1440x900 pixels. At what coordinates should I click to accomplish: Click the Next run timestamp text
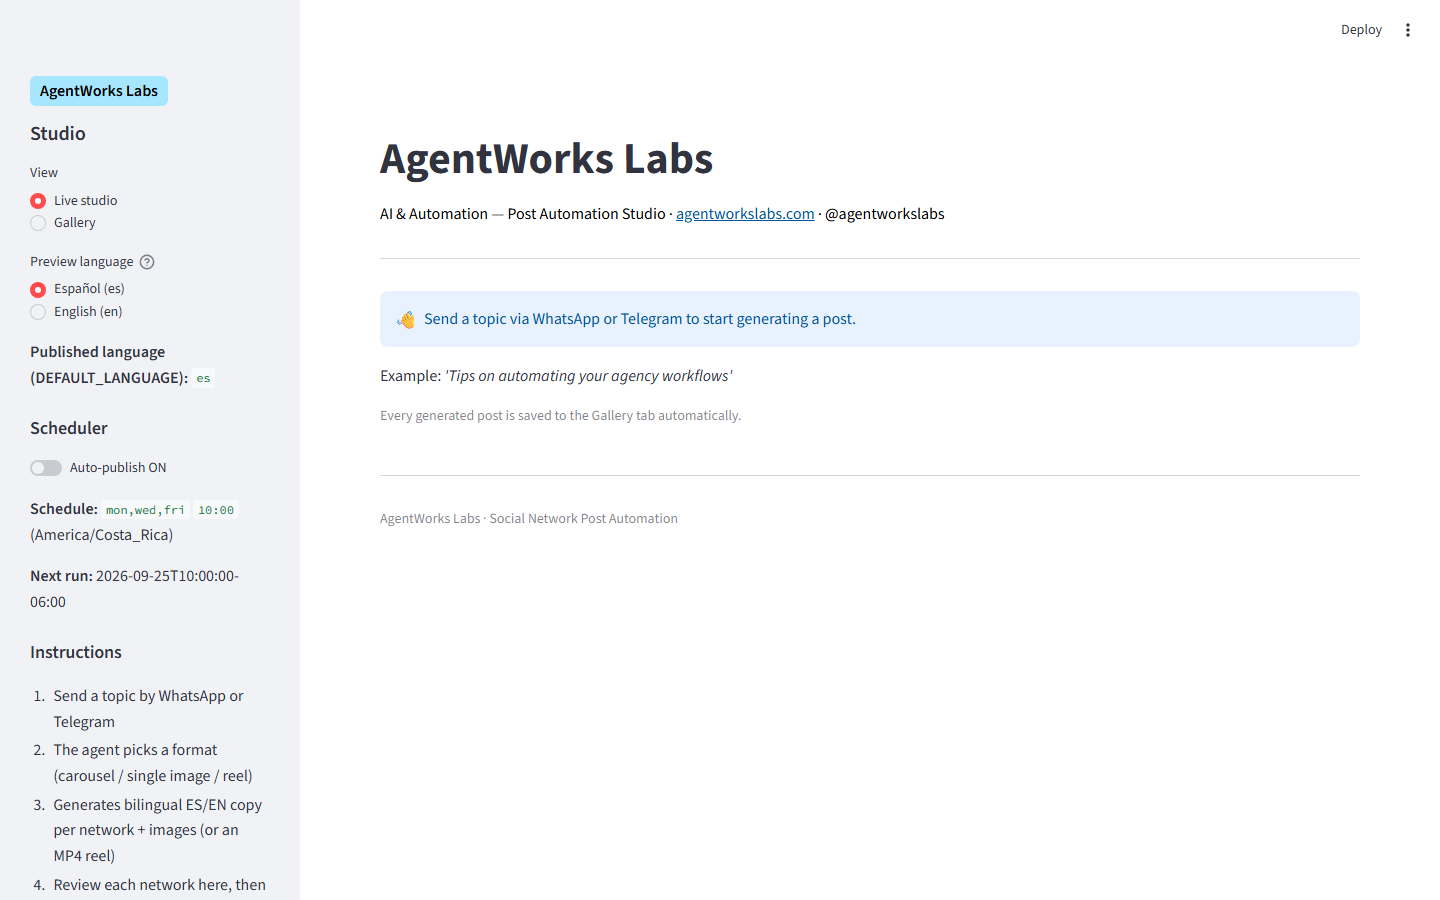coord(134,589)
